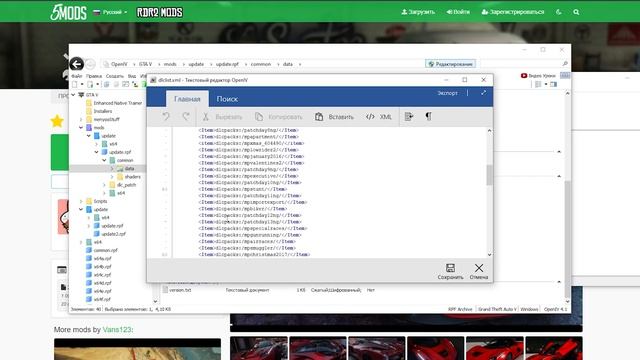Click the preview pane icon in OpenIV toolbar

click(553, 84)
